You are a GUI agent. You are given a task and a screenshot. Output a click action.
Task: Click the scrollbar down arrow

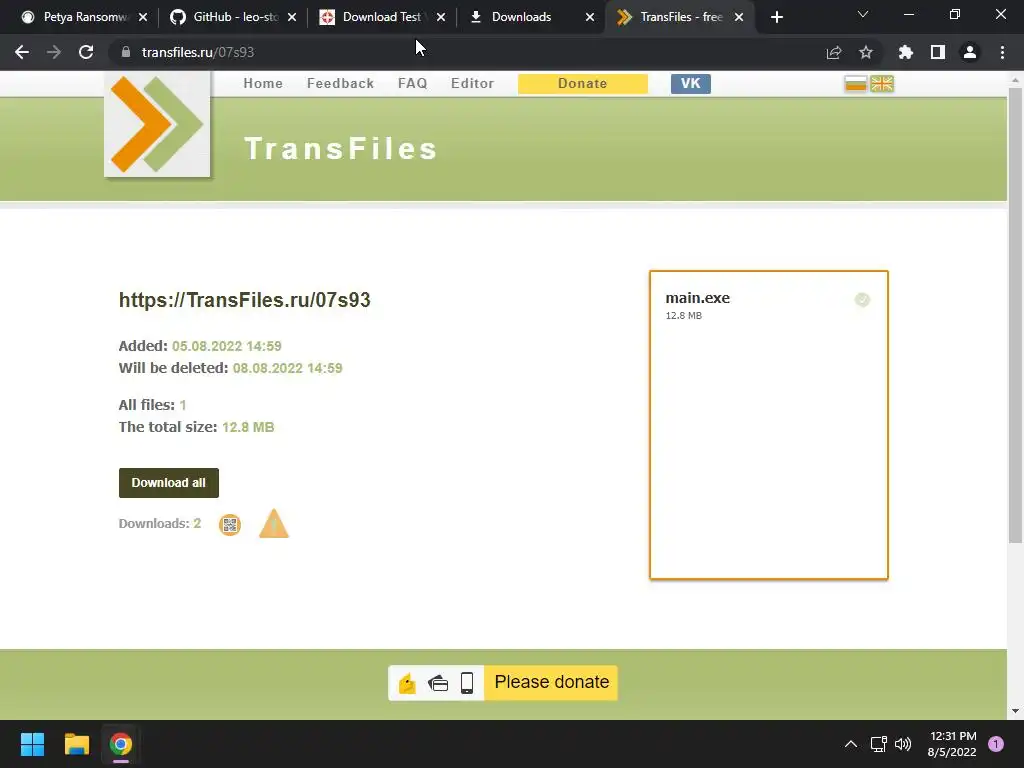1015,711
